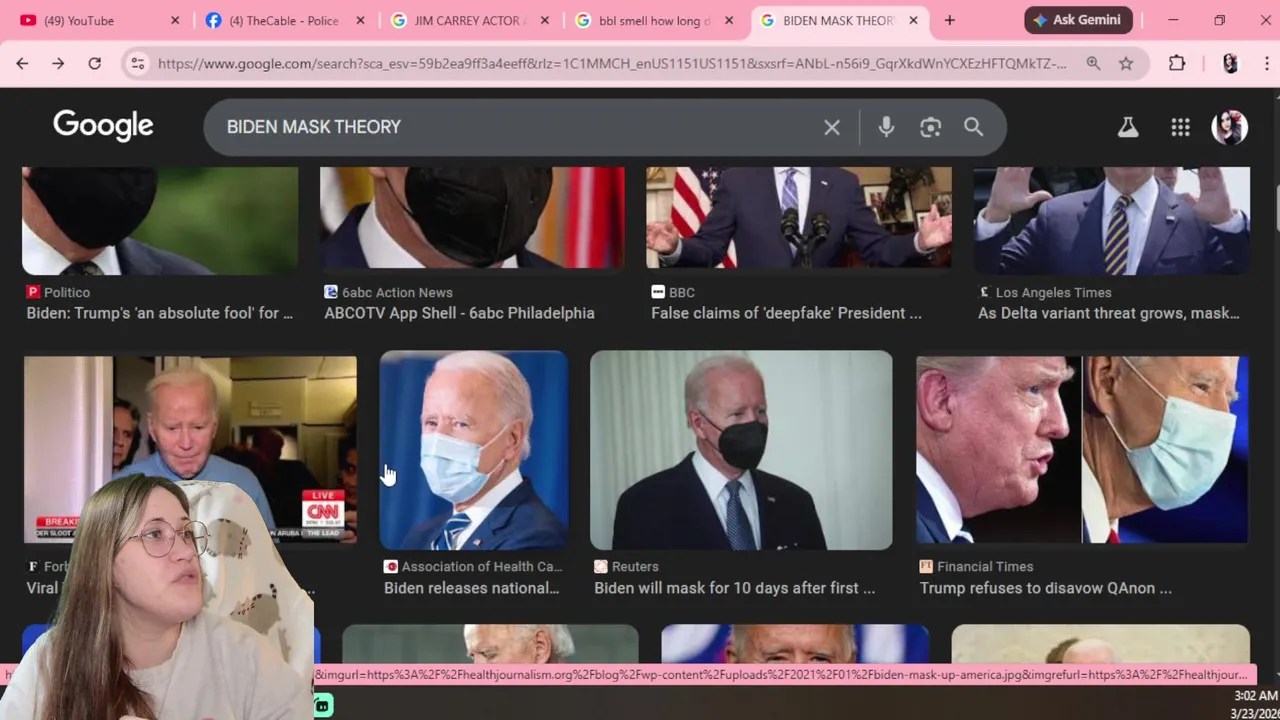This screenshot has width=1280, height=720.
Task: Select the BIDEN MASK THEORY tab
Action: tap(838, 20)
